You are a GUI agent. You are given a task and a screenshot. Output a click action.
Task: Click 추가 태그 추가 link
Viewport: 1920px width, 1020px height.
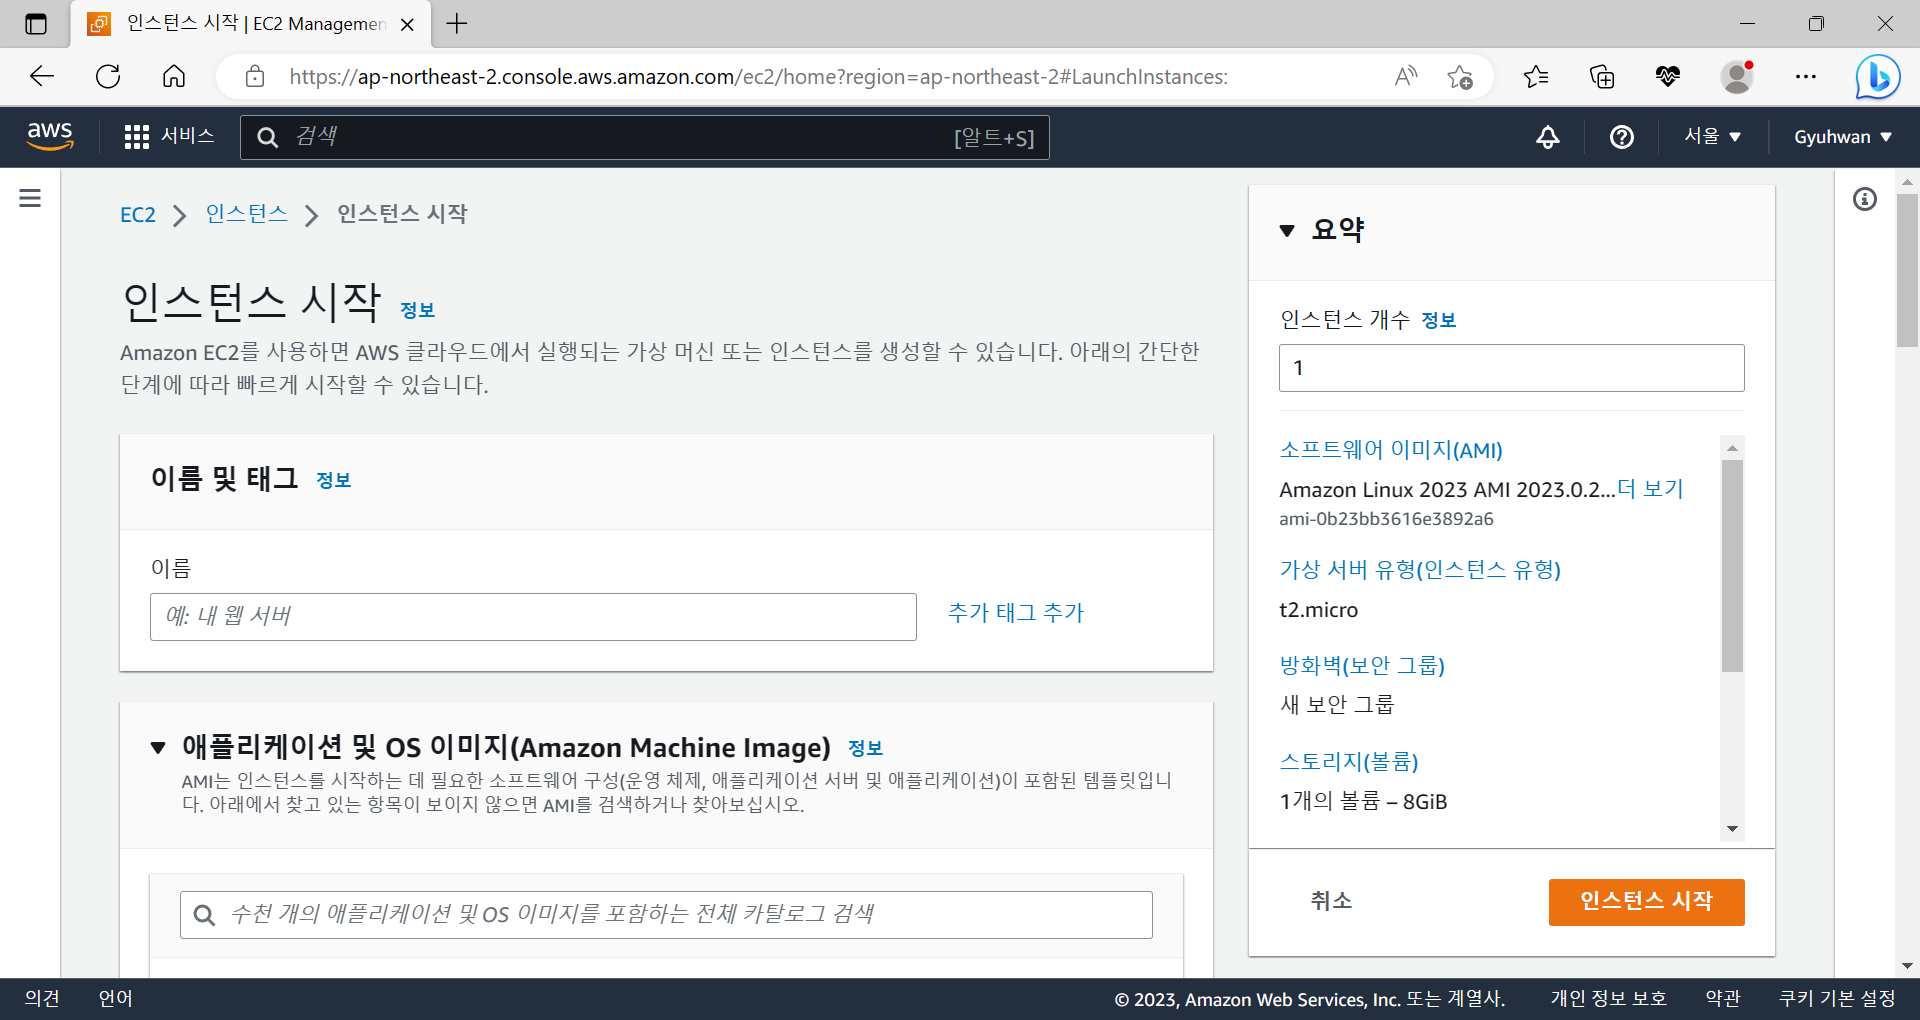1016,613
